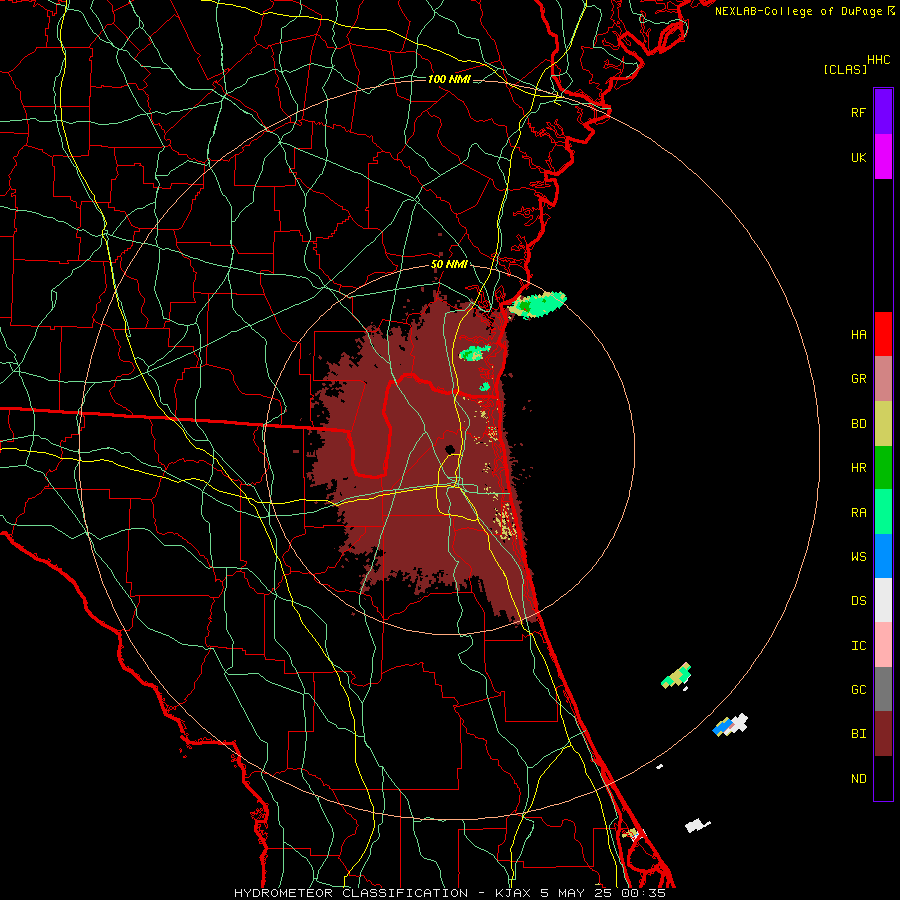Click the DS legend label
Viewport: 900px width, 900px height.
(858, 601)
